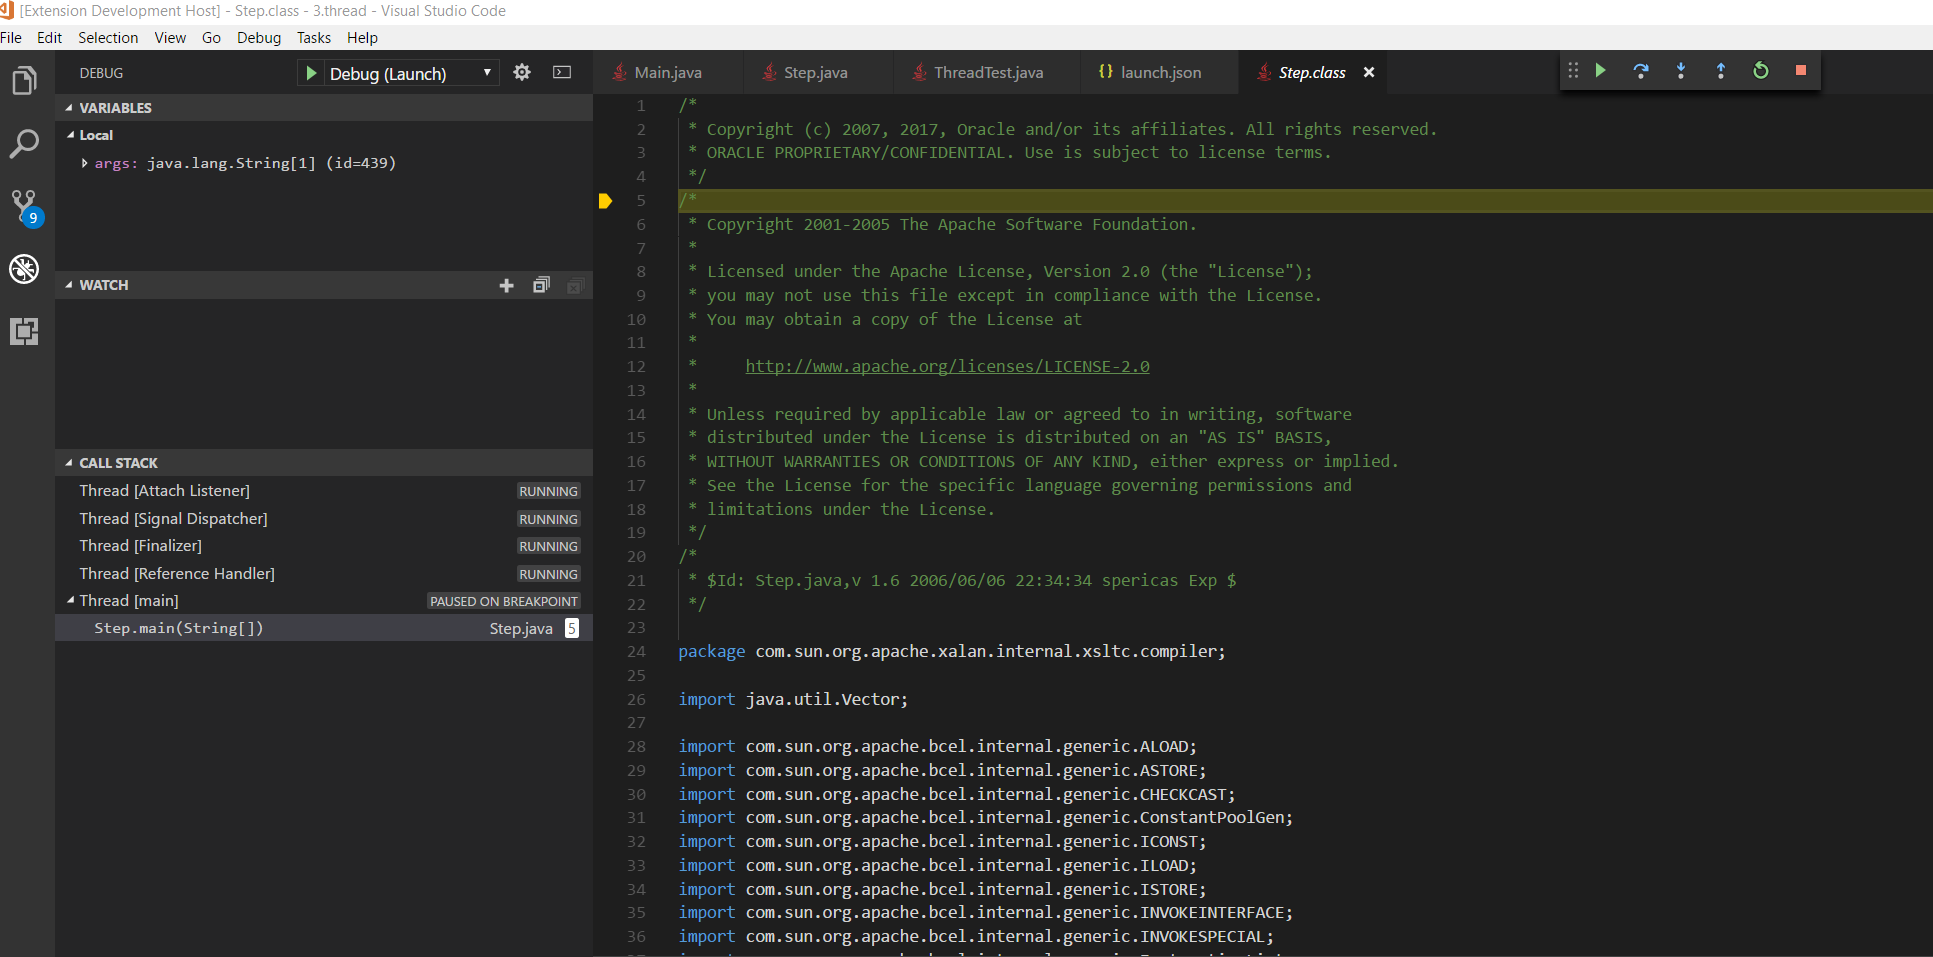Screen dimensions: 1933x957
Task: Click Continue in the debug toolbar
Action: [x=1601, y=71]
